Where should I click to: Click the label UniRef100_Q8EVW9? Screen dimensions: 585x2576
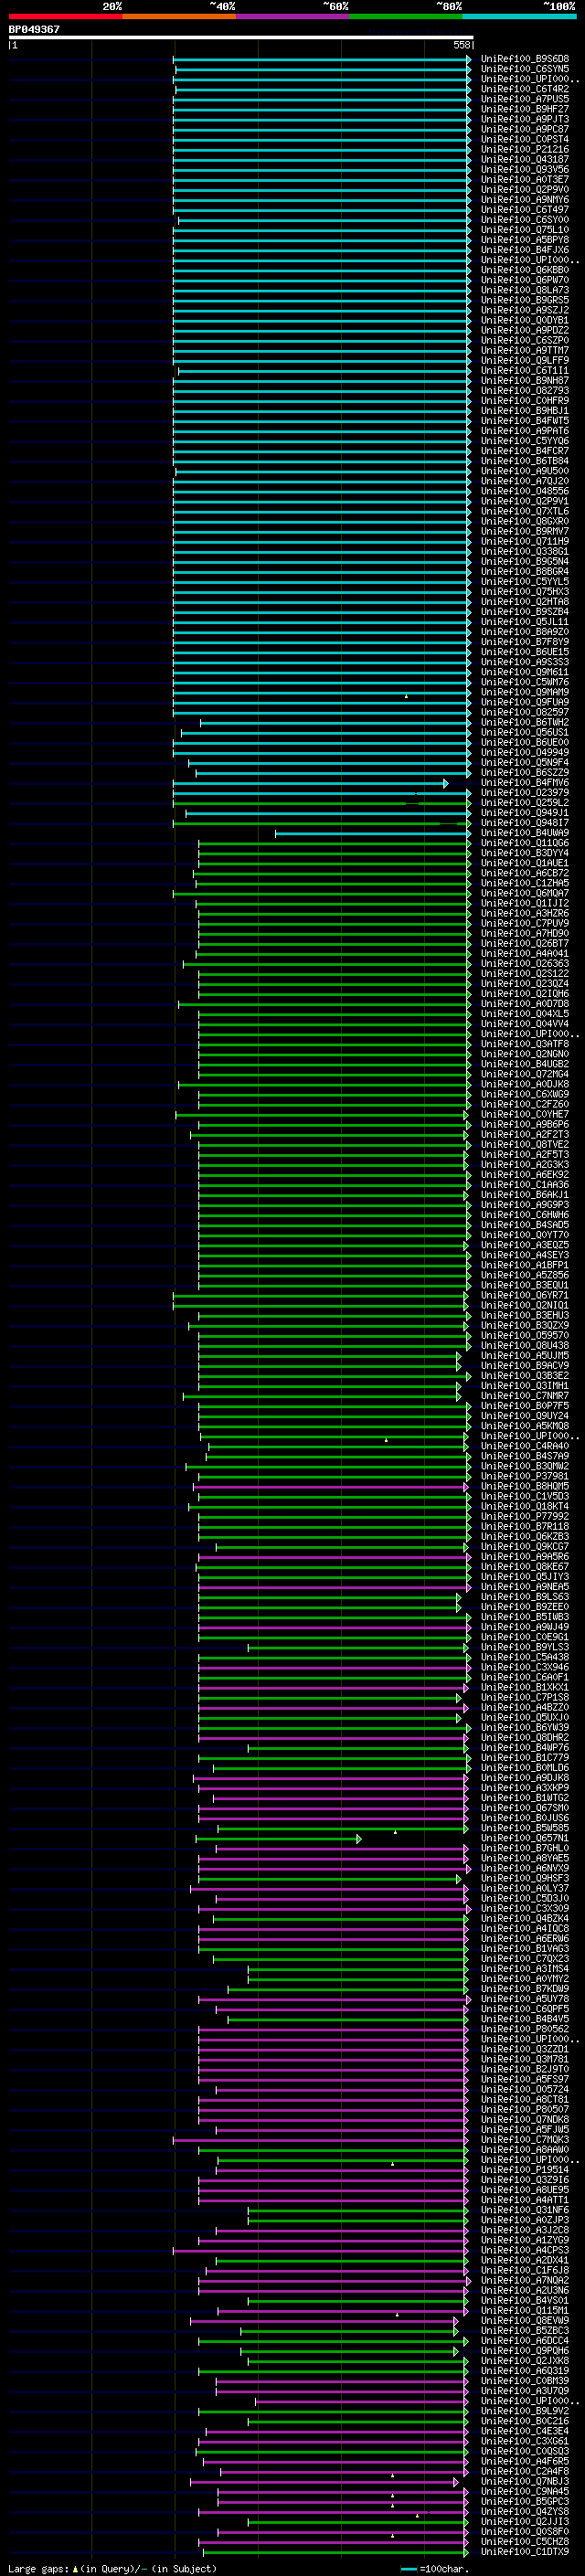click(525, 2321)
